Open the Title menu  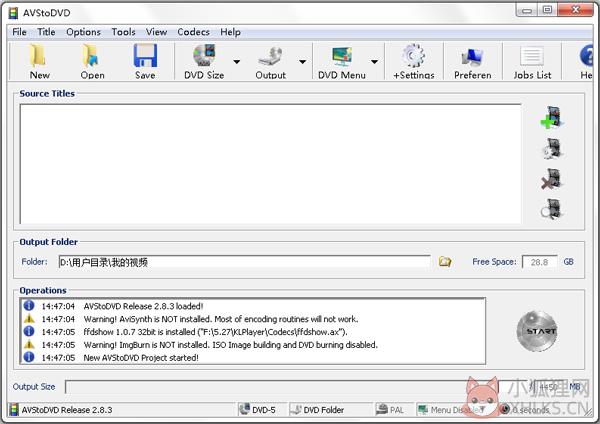coord(46,32)
